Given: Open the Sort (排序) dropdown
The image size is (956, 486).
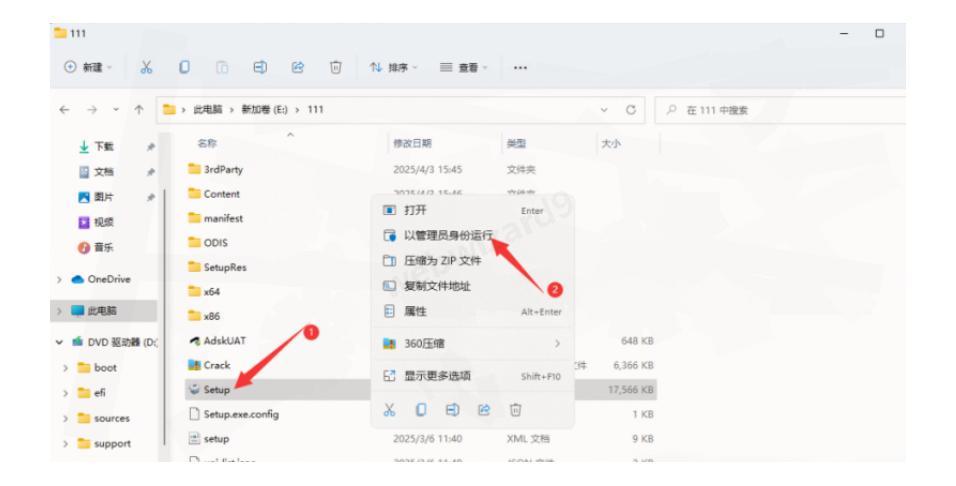Looking at the screenshot, I should pos(393,67).
